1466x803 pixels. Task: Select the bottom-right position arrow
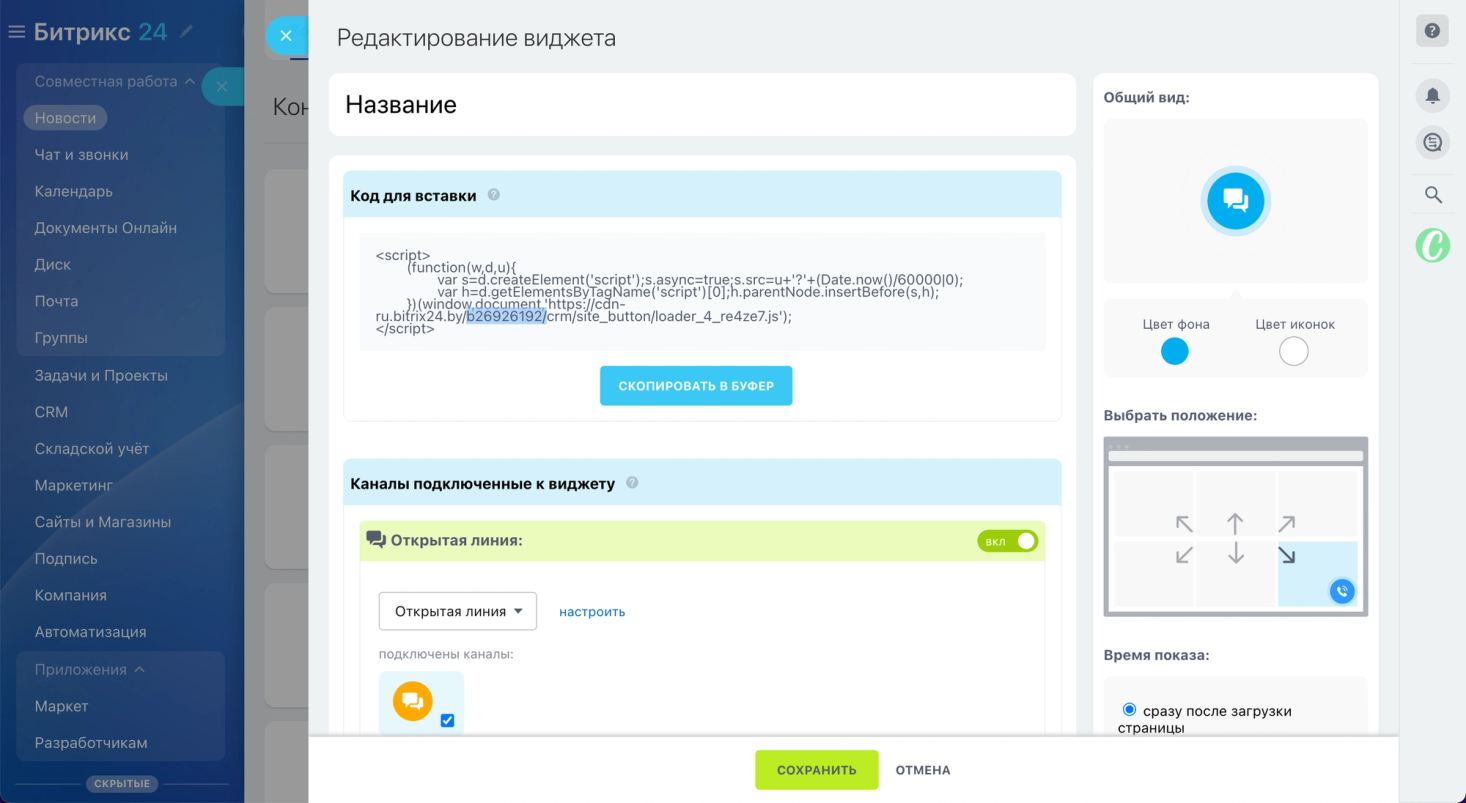1286,554
